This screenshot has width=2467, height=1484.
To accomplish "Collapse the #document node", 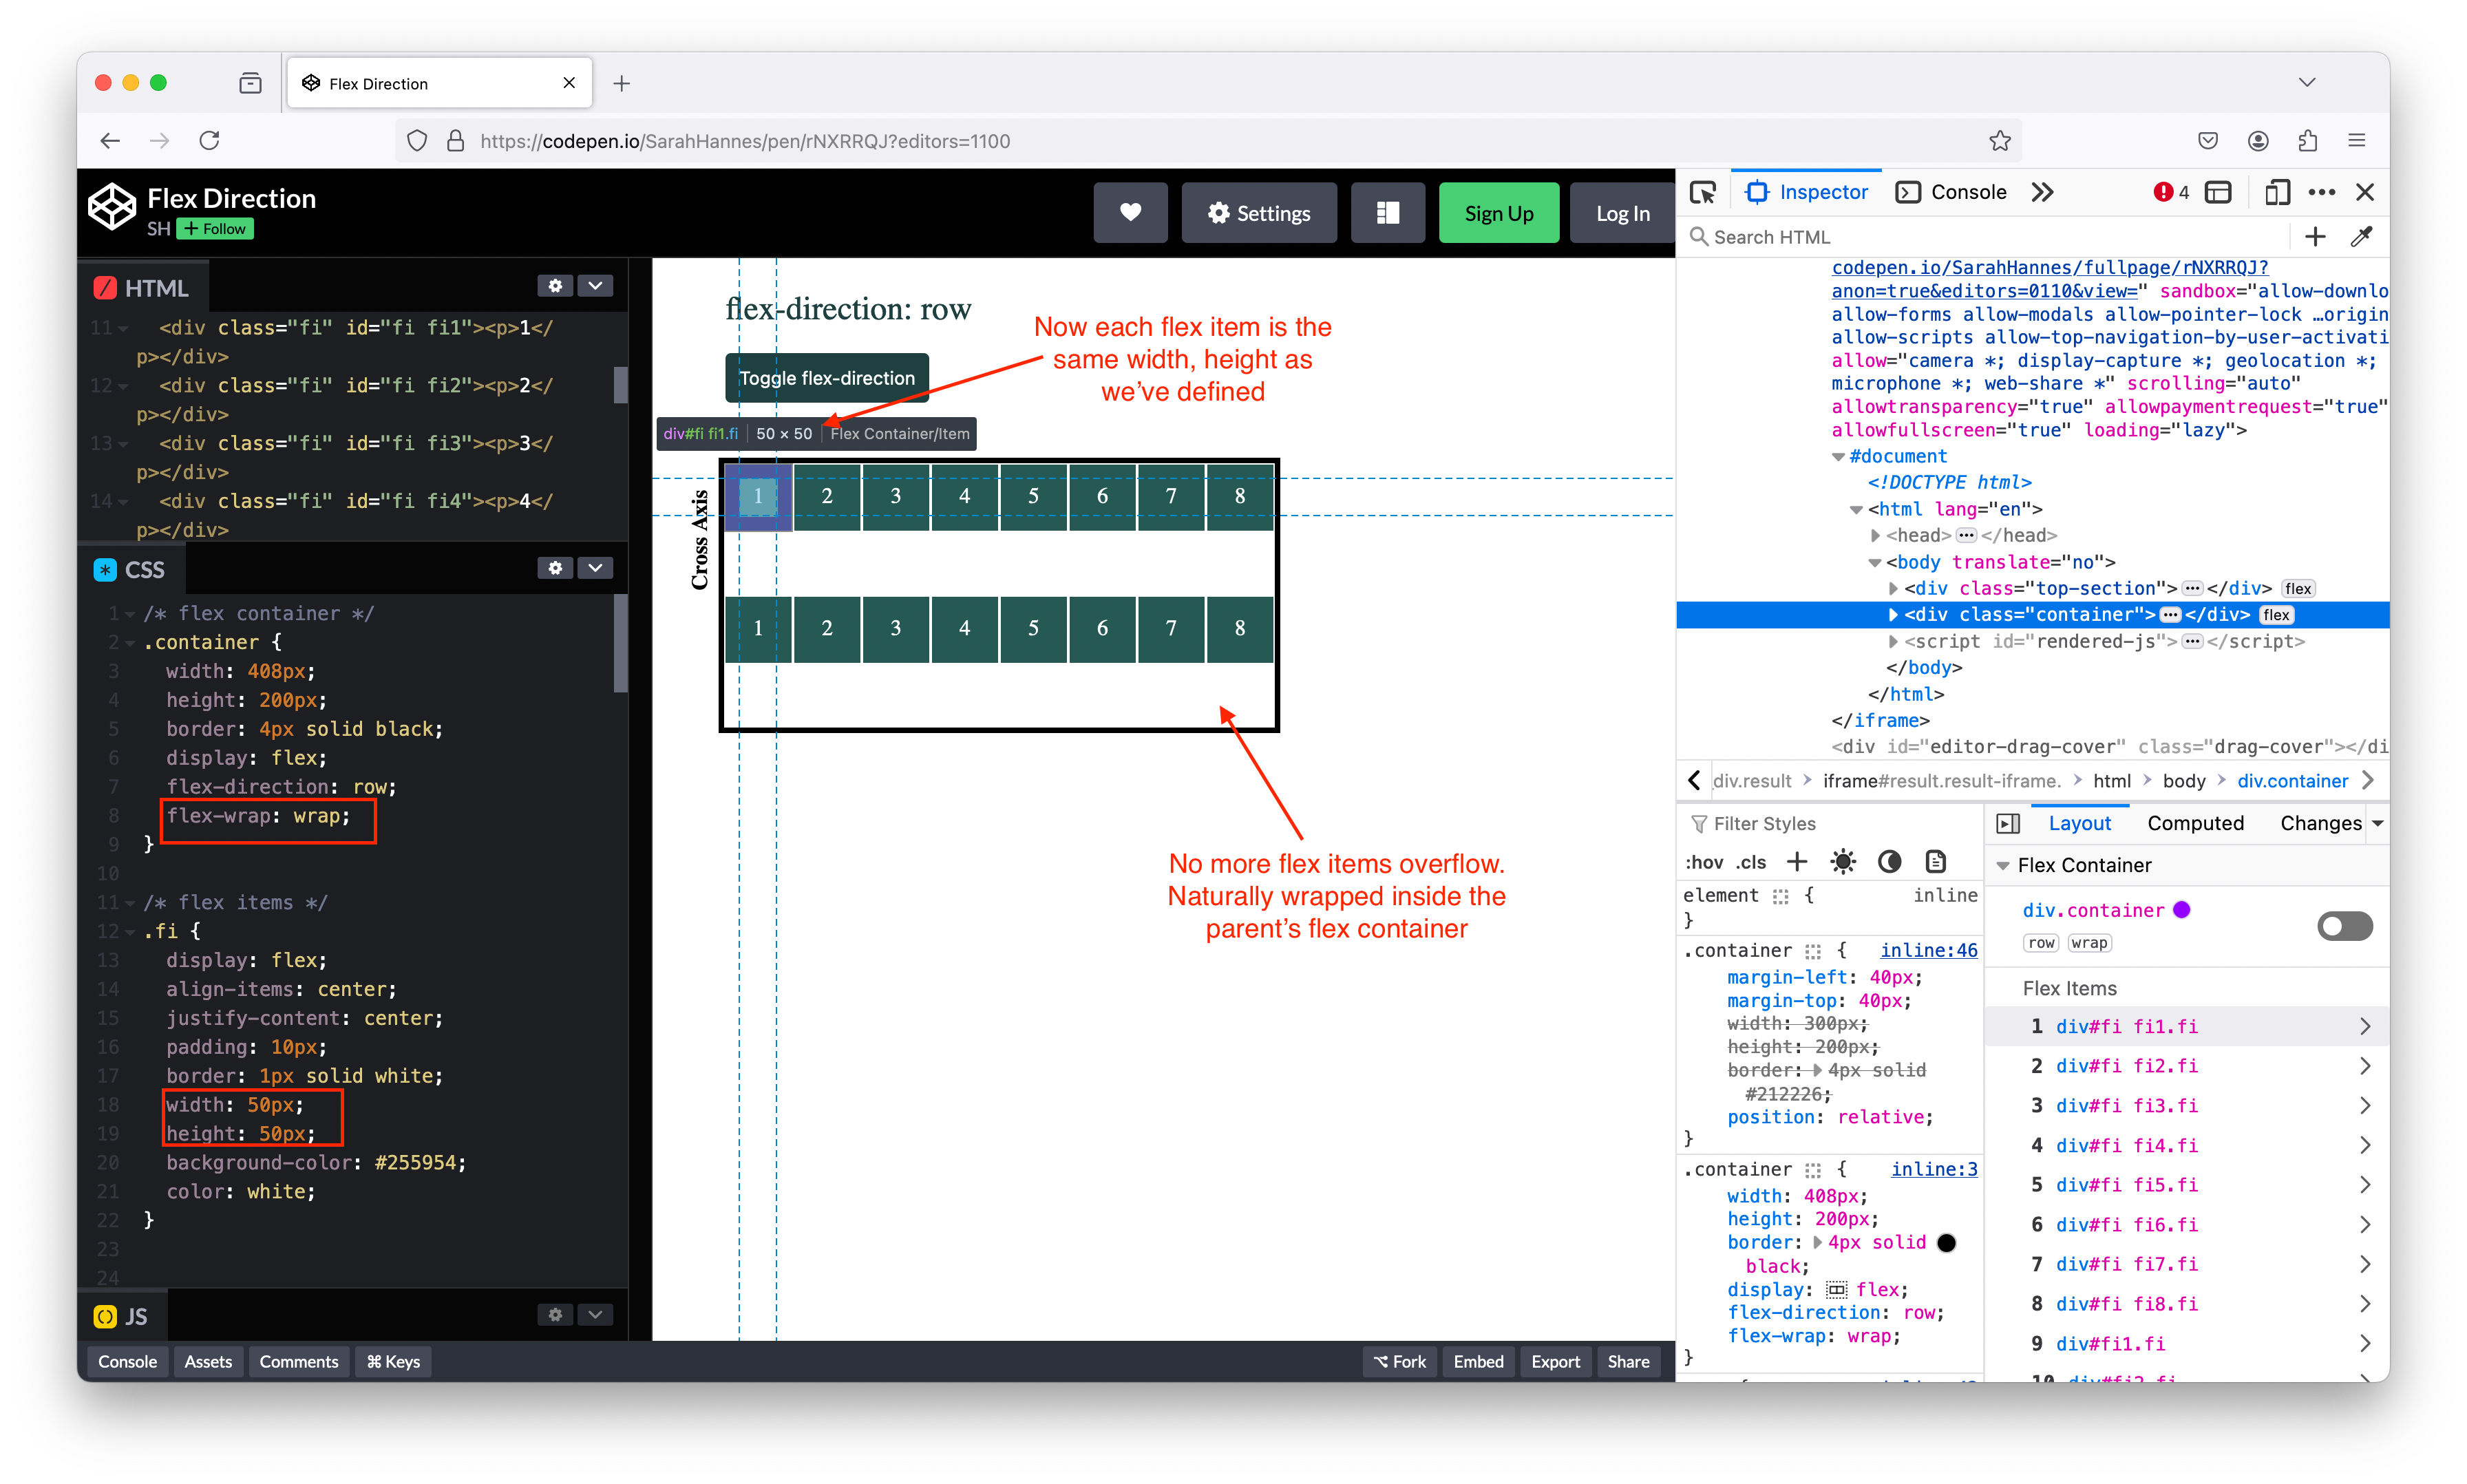I will tap(1838, 456).
